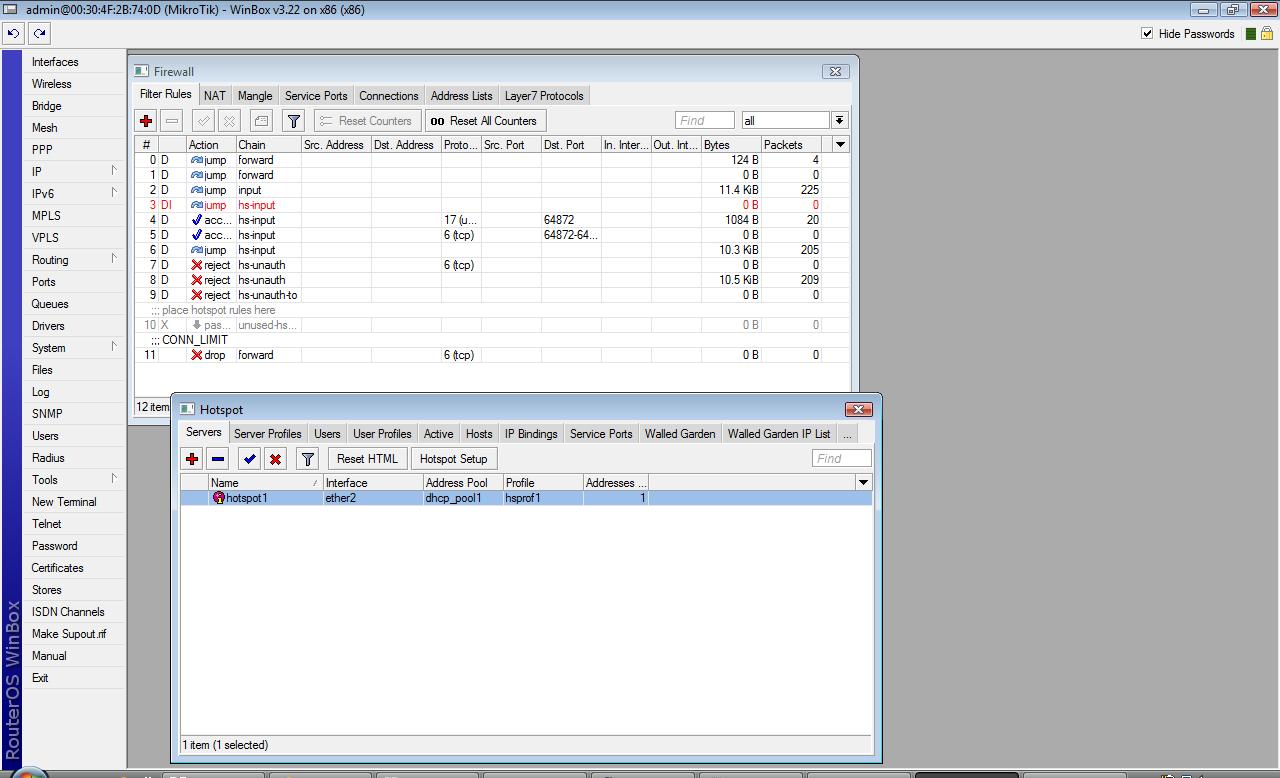Click the Comment icon in Firewall toolbar
The height and width of the screenshot is (778, 1280).
point(261,121)
